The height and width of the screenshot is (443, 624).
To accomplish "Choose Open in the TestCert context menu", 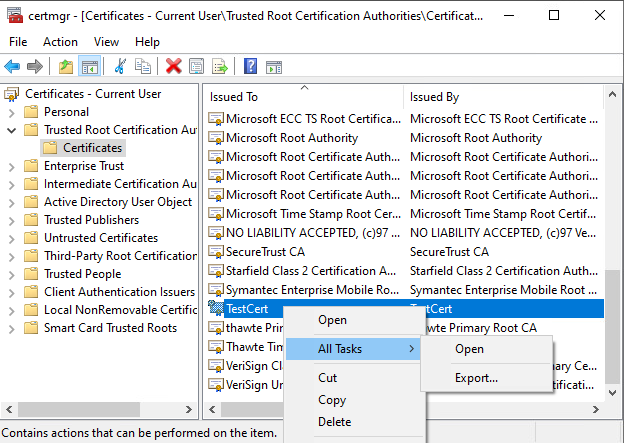I will coord(355,320).
